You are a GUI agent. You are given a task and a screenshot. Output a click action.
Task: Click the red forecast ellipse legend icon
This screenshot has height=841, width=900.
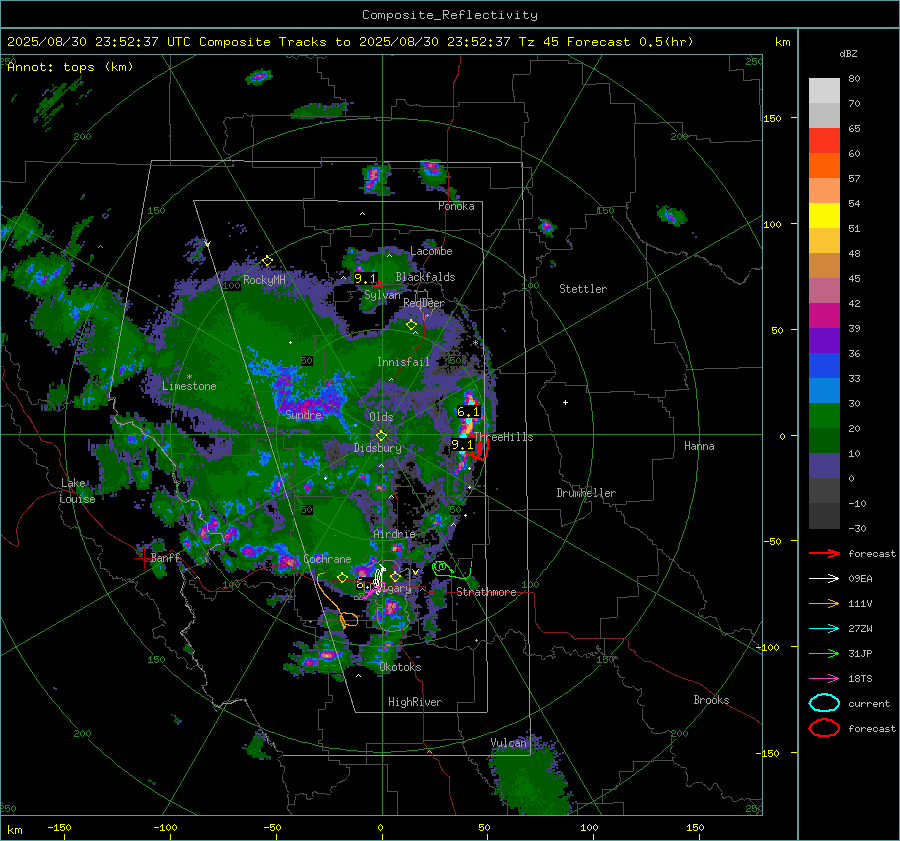click(824, 728)
